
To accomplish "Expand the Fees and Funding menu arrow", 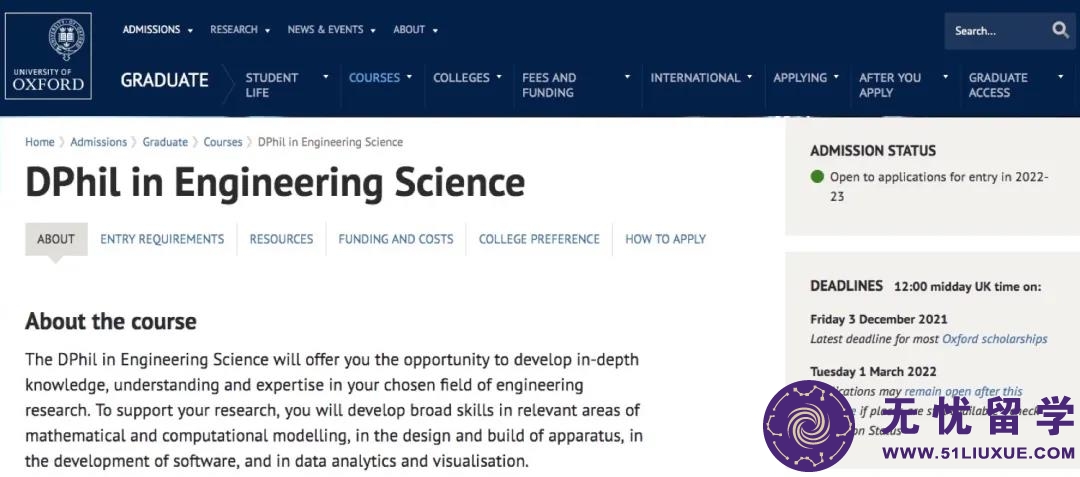I will pyautogui.click(x=627, y=77).
